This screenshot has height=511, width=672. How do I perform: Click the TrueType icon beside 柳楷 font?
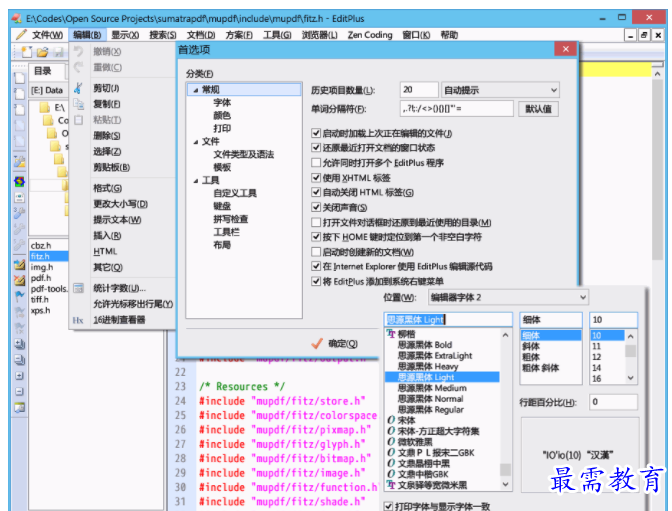click(391, 334)
